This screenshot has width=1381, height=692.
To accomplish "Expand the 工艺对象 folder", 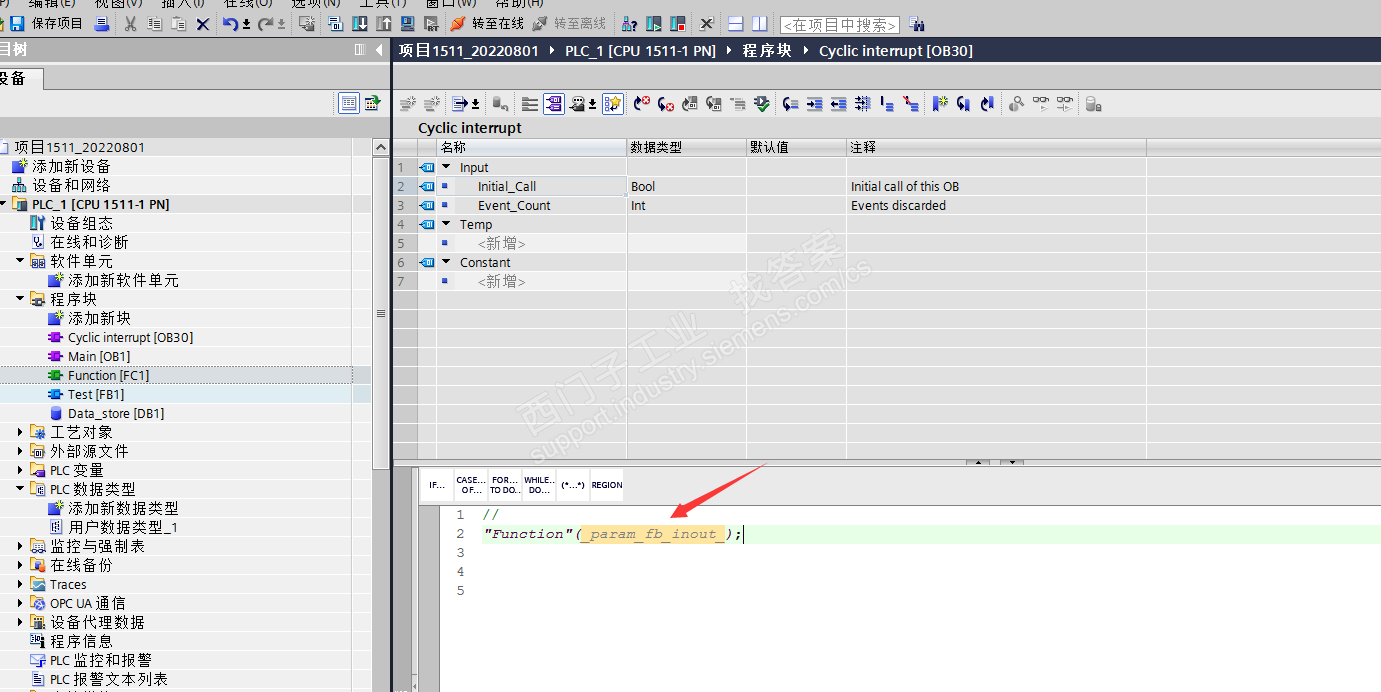I will [x=20, y=432].
